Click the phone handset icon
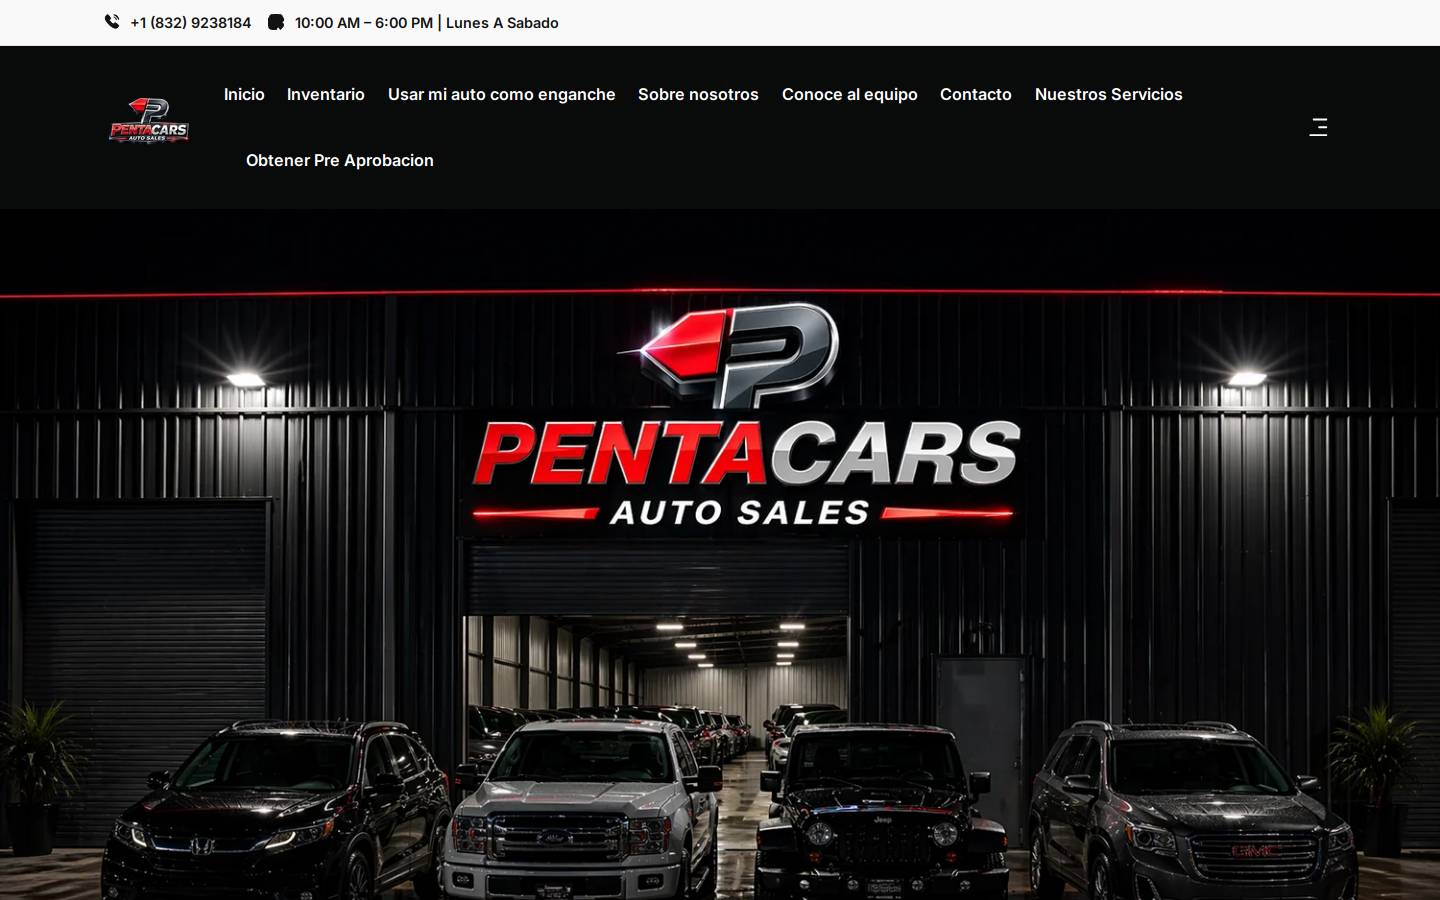Viewport: 1440px width, 900px height. click(x=112, y=22)
